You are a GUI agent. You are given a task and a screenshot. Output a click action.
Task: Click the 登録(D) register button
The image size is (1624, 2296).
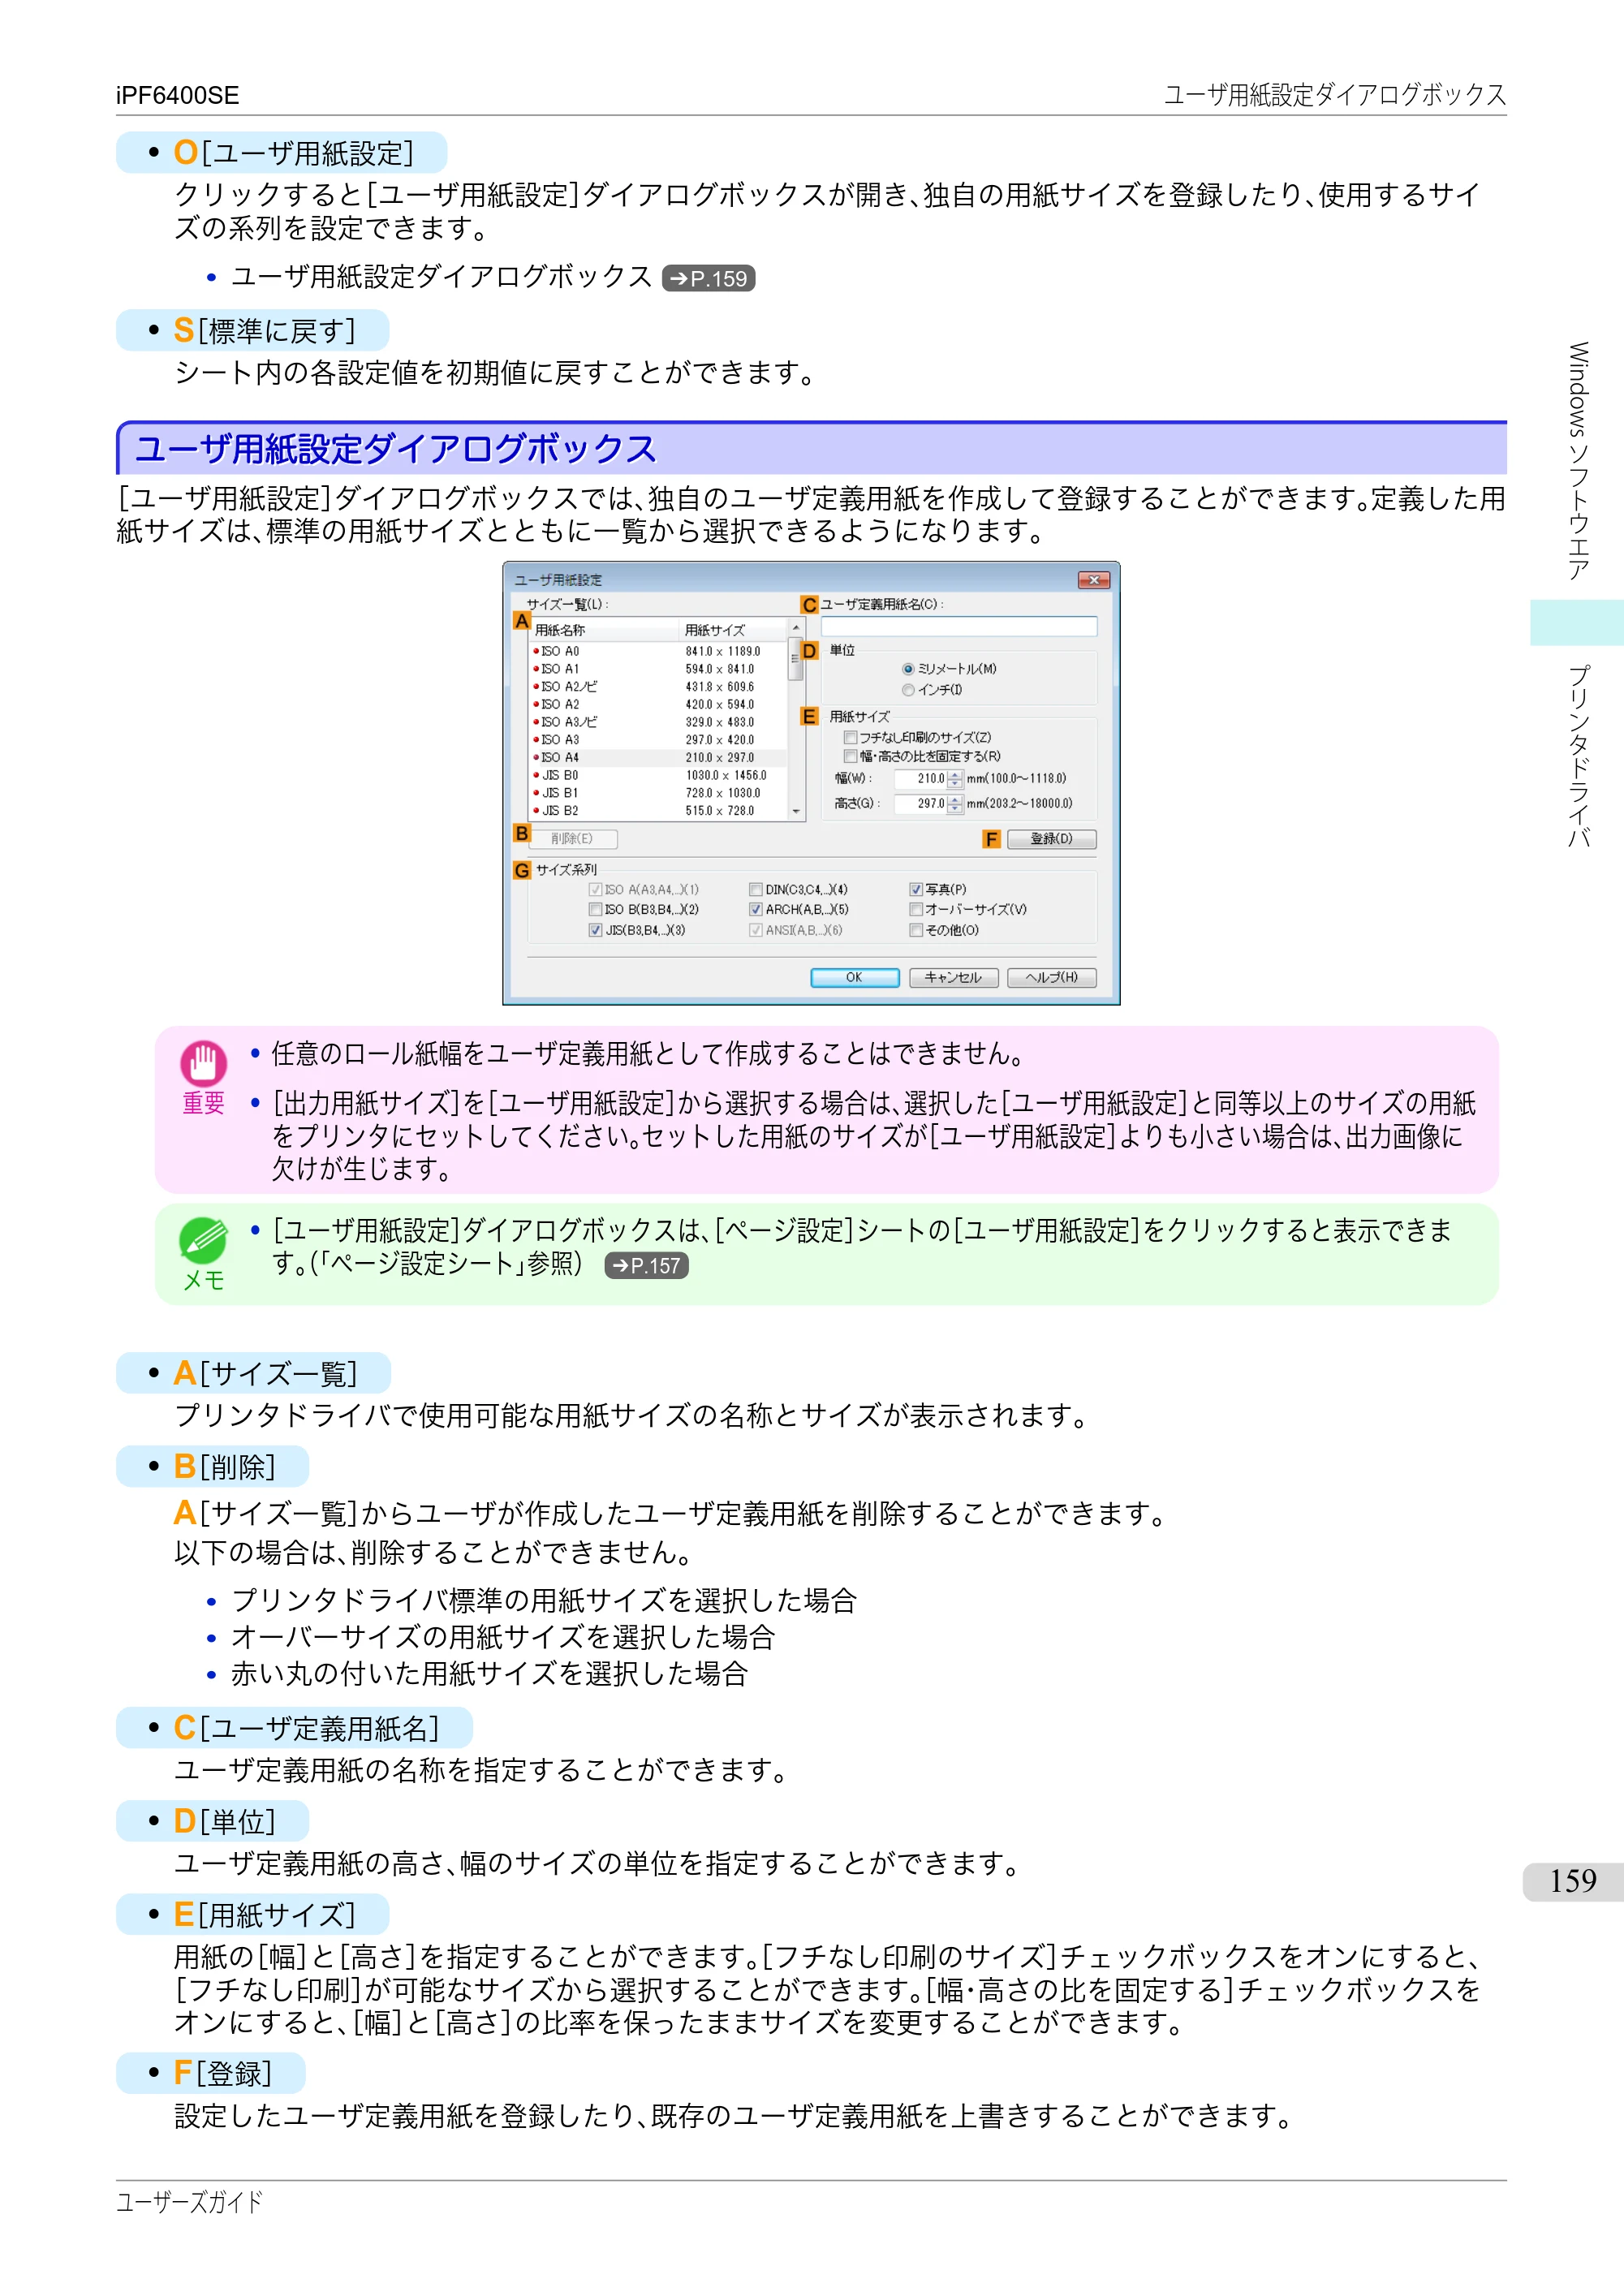pyautogui.click(x=1051, y=839)
